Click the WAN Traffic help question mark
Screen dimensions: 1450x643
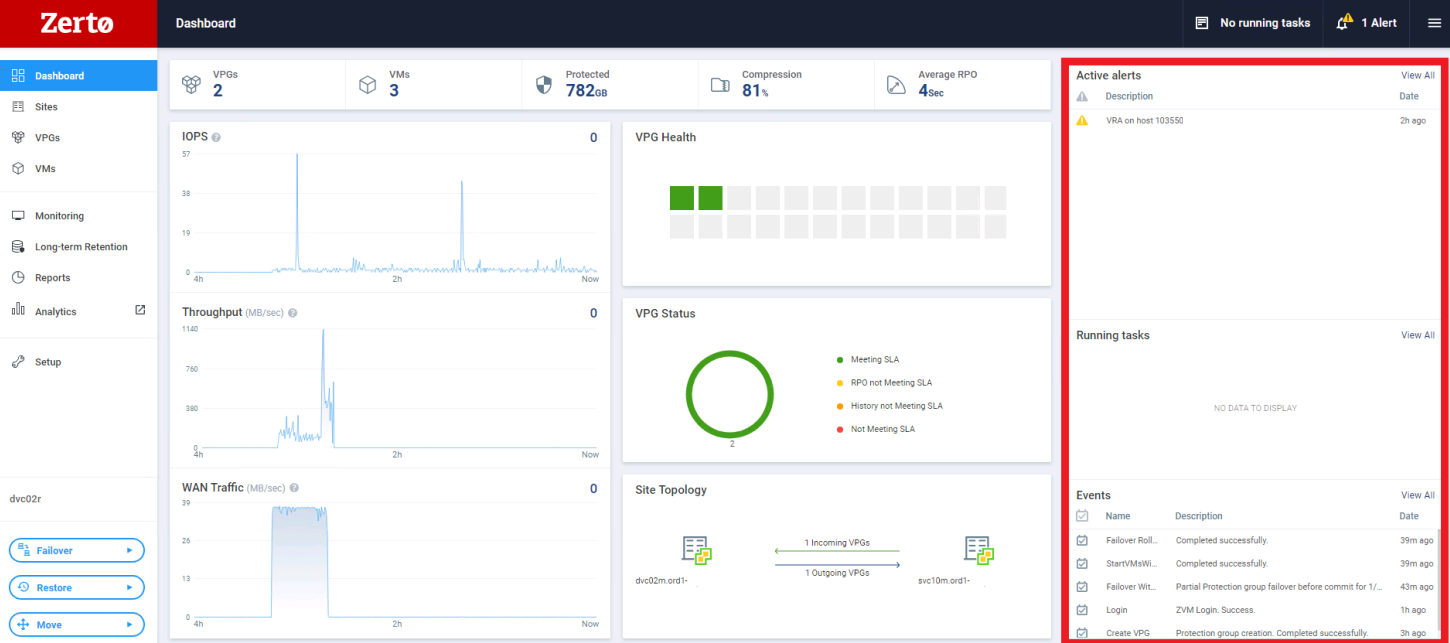294,488
